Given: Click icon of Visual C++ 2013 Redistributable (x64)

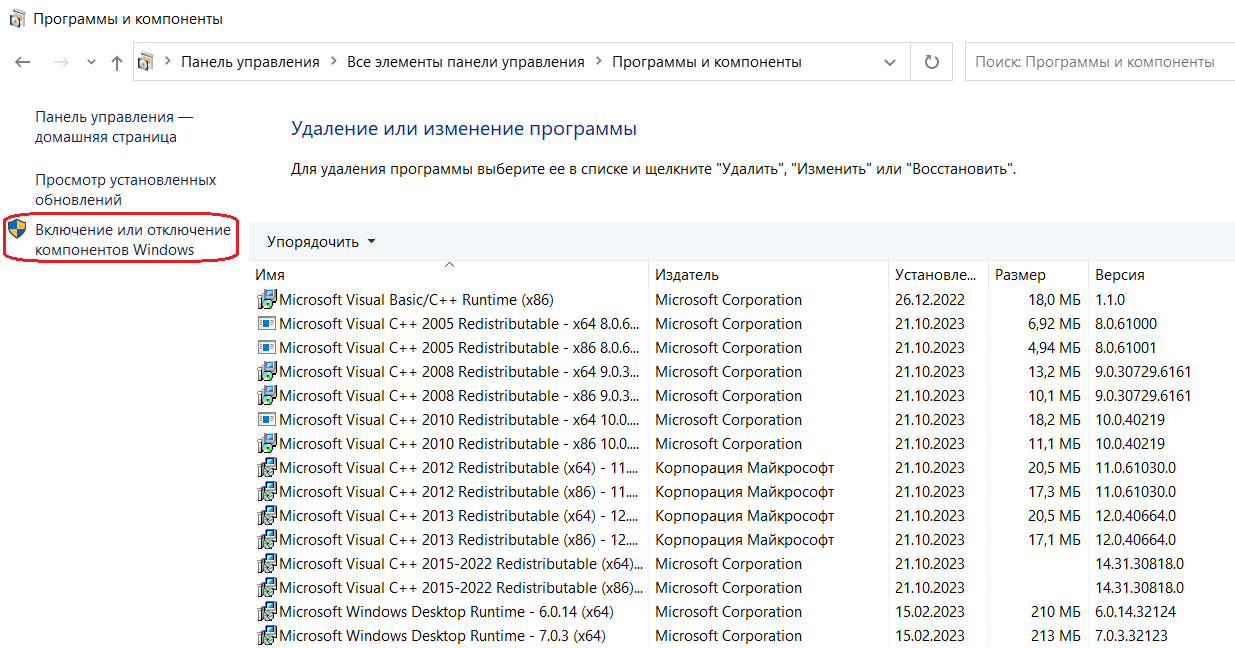Looking at the screenshot, I should 267,516.
